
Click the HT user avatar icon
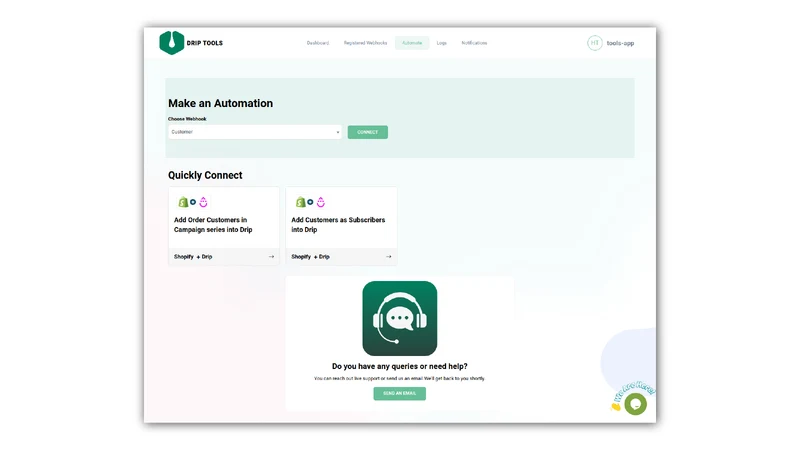594,43
